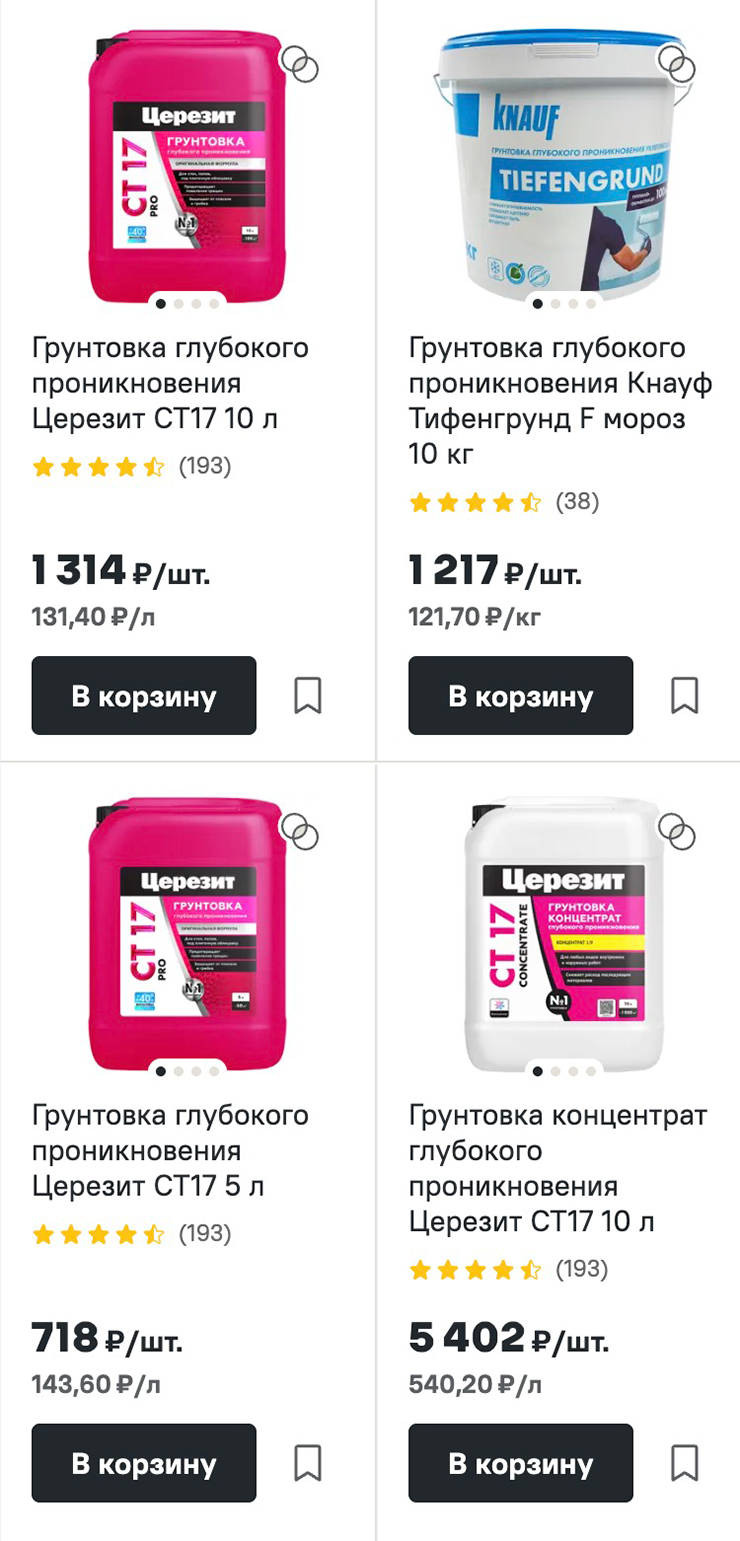Open Грунтовка Церезит CT17 10 л title link
Viewport: 740px width, 1541px height.
(x=170, y=383)
